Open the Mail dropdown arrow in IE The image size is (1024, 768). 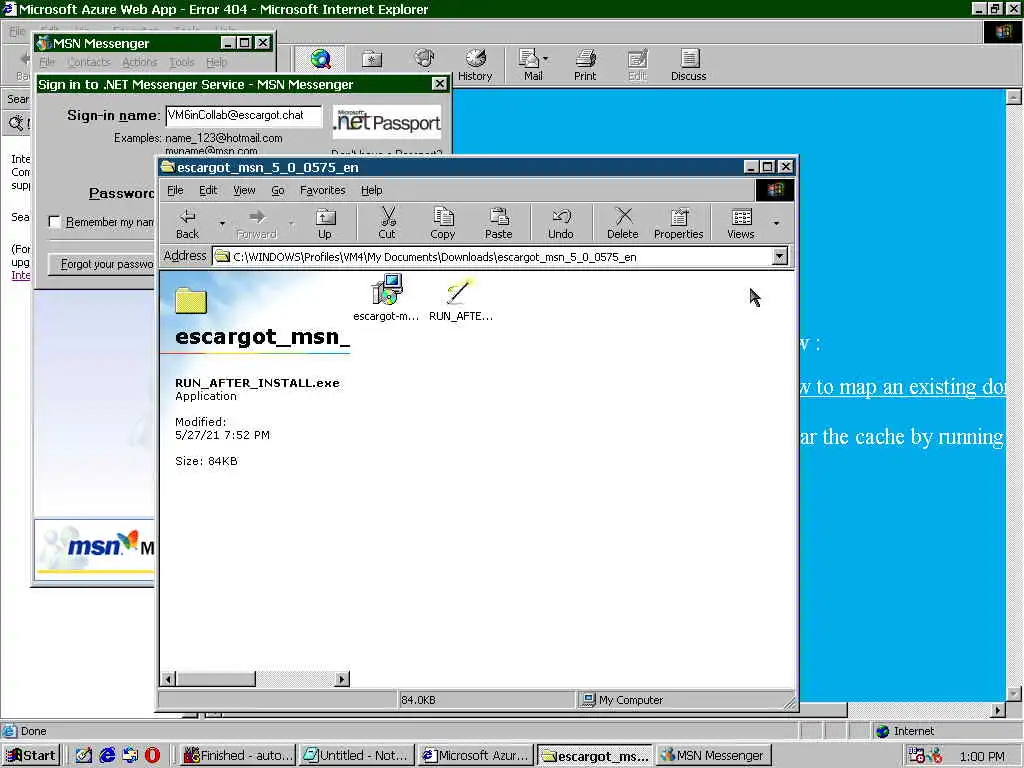point(546,59)
